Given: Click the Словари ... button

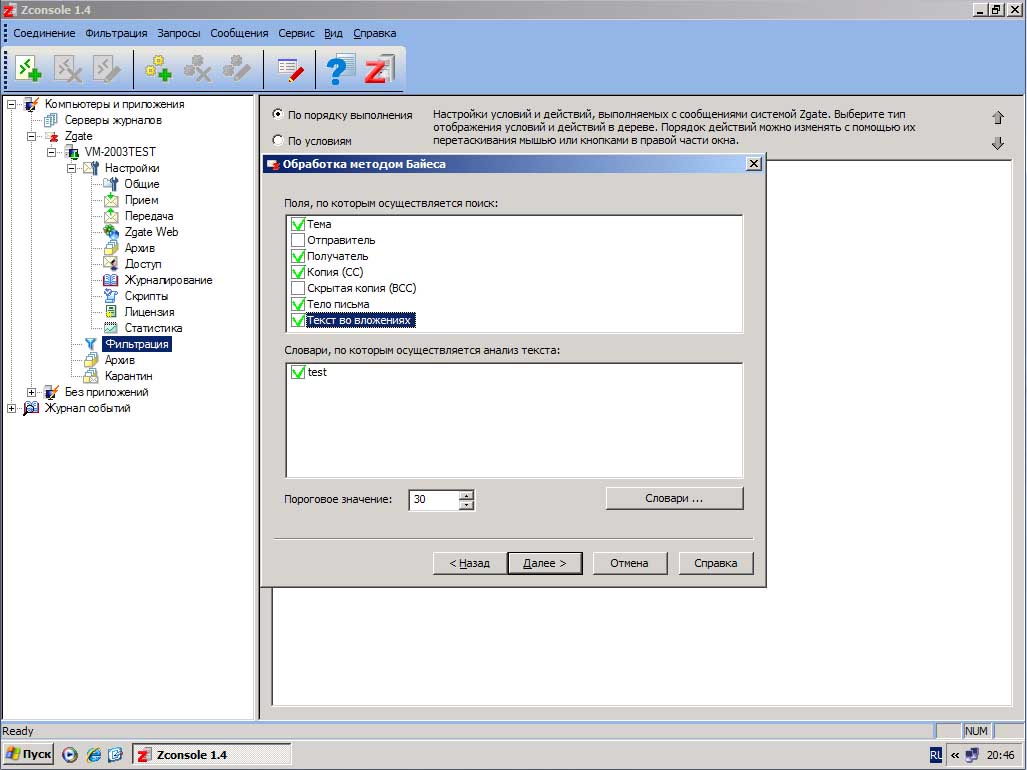Looking at the screenshot, I should click(674, 498).
